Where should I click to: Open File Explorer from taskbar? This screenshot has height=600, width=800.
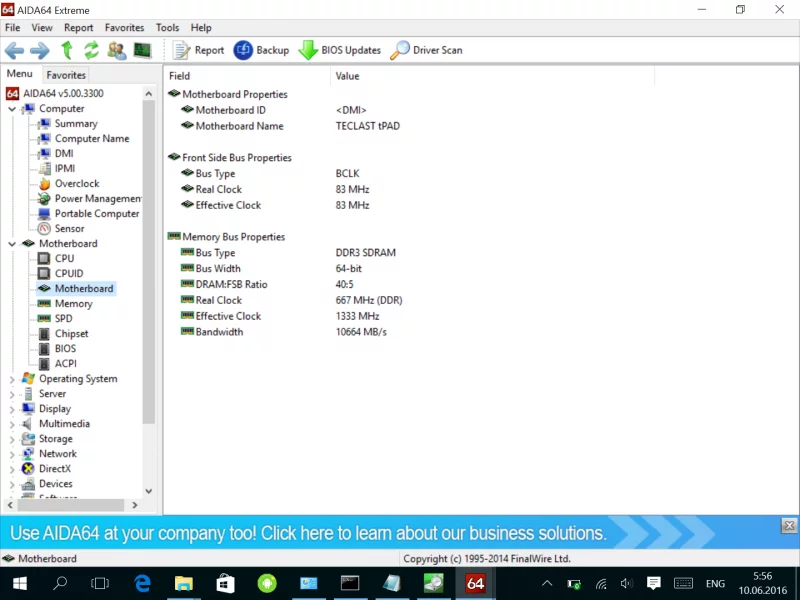(184, 583)
